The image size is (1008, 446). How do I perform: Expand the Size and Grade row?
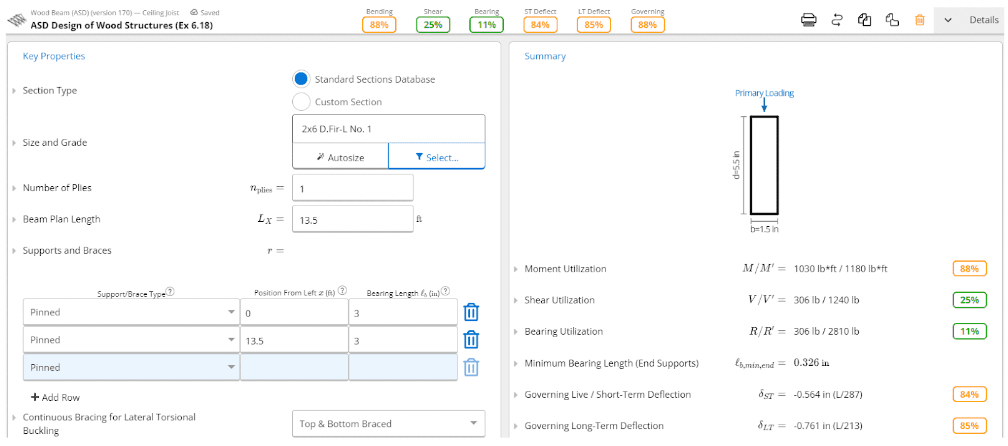point(14,143)
